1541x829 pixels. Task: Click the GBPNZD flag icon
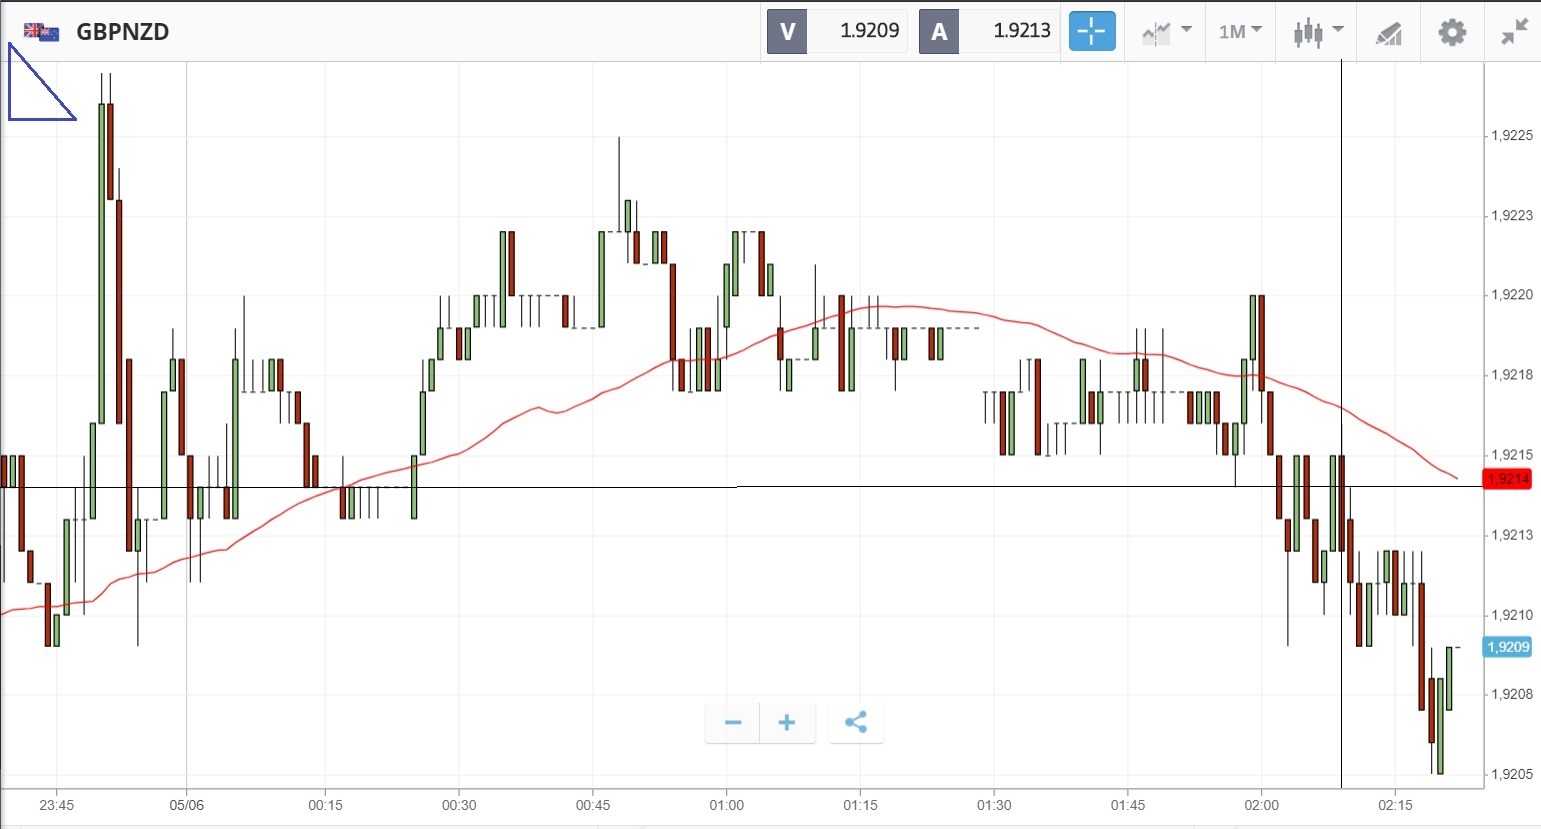click(41, 32)
